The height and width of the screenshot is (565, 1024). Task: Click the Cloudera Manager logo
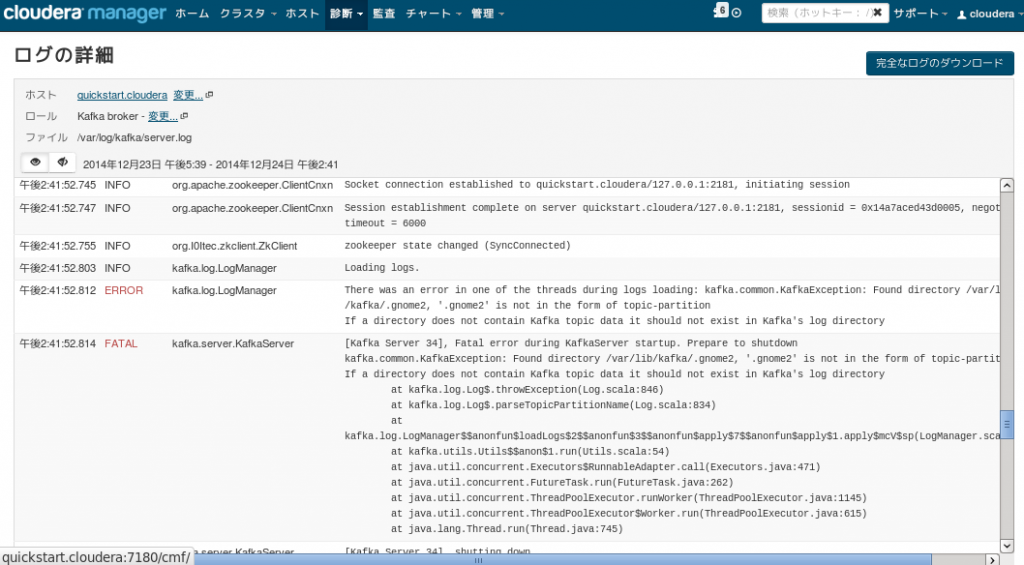[x=84, y=13]
